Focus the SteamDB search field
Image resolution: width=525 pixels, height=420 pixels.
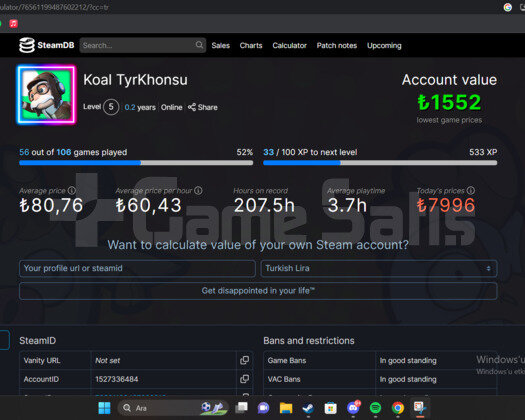143,45
